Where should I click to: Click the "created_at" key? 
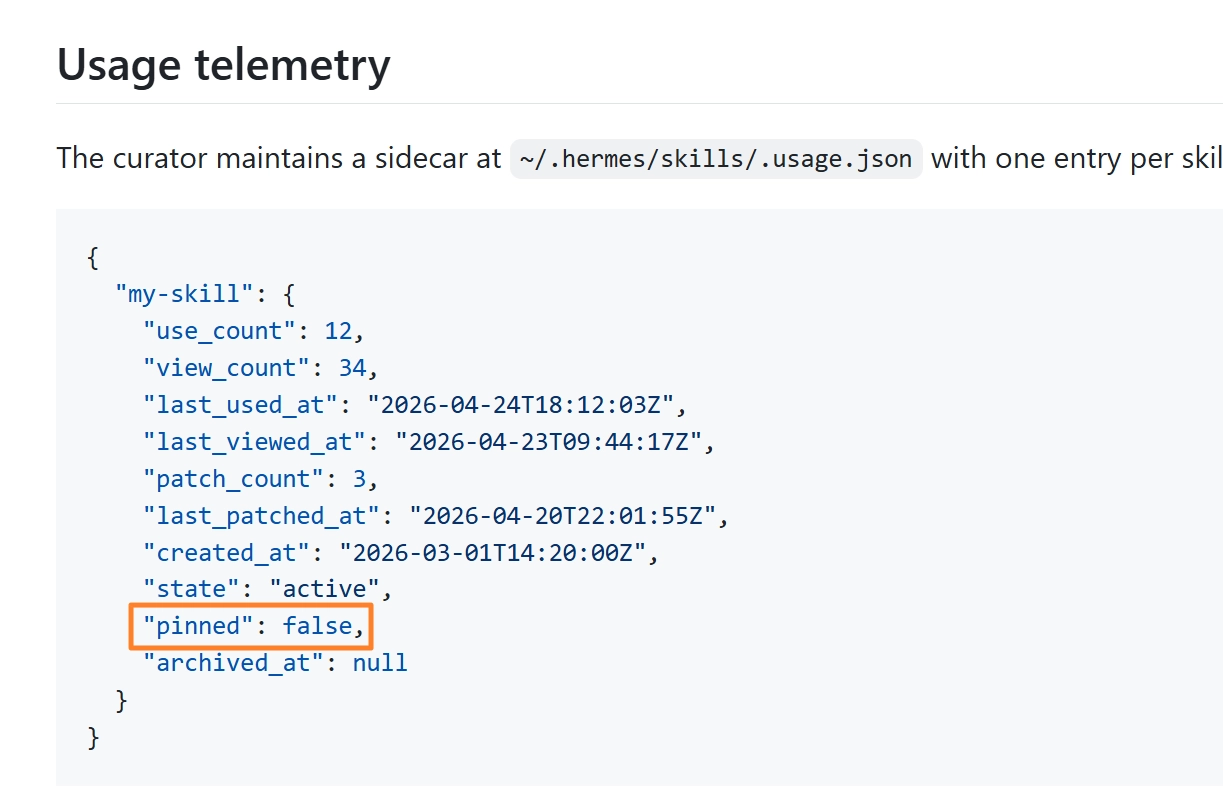(227, 553)
